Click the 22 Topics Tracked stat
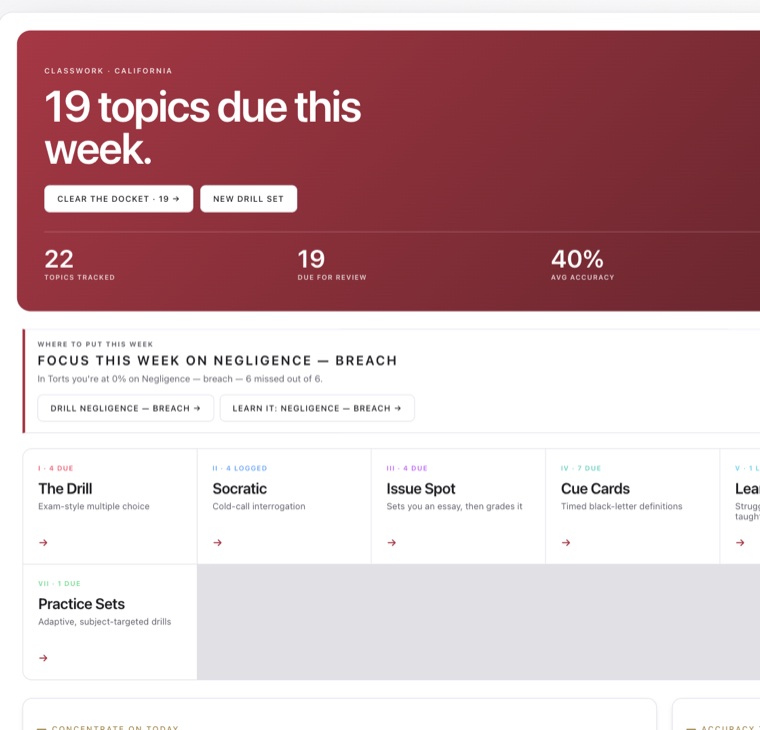 [79, 265]
